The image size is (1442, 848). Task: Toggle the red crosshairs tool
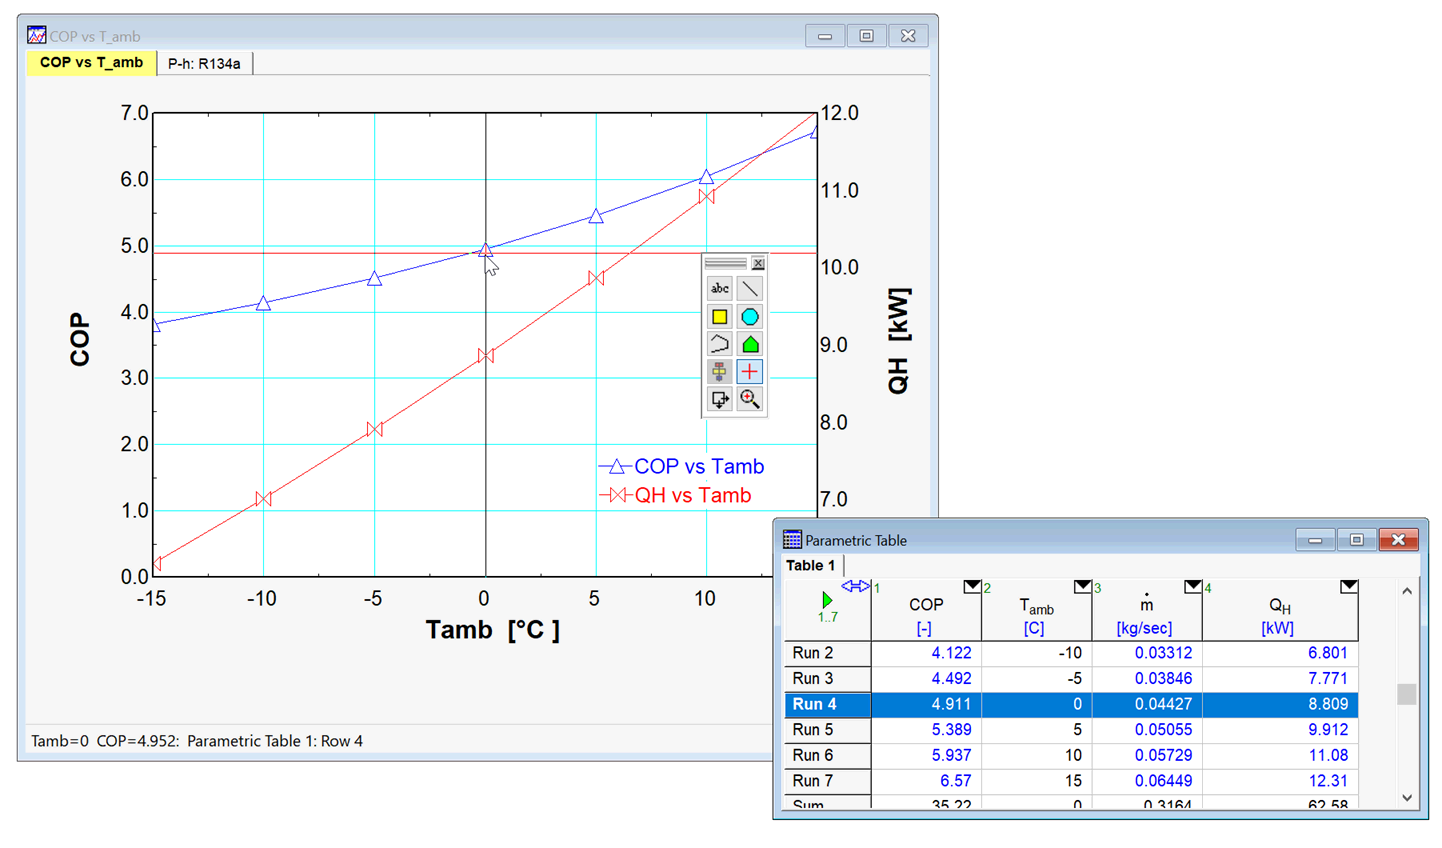(749, 372)
